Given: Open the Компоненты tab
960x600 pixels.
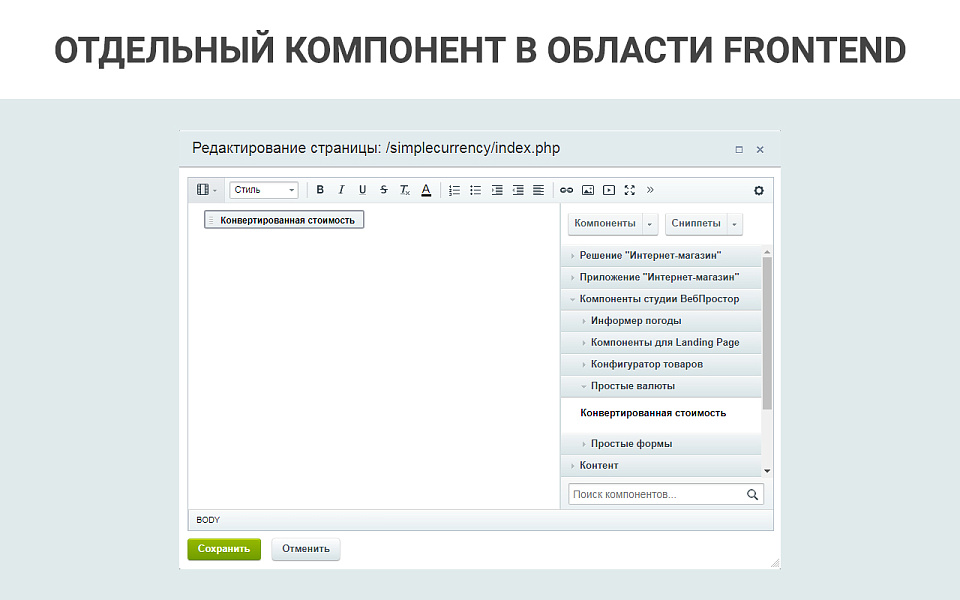Looking at the screenshot, I should pos(605,223).
